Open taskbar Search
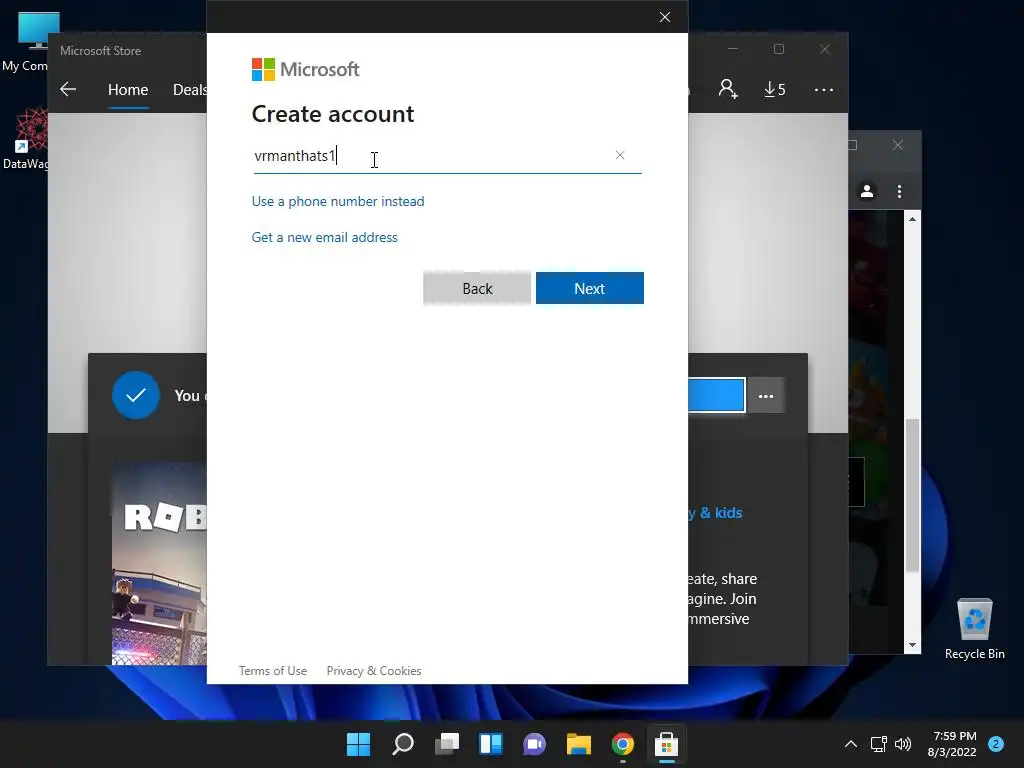Image resolution: width=1024 pixels, height=768 pixels. (x=402, y=744)
